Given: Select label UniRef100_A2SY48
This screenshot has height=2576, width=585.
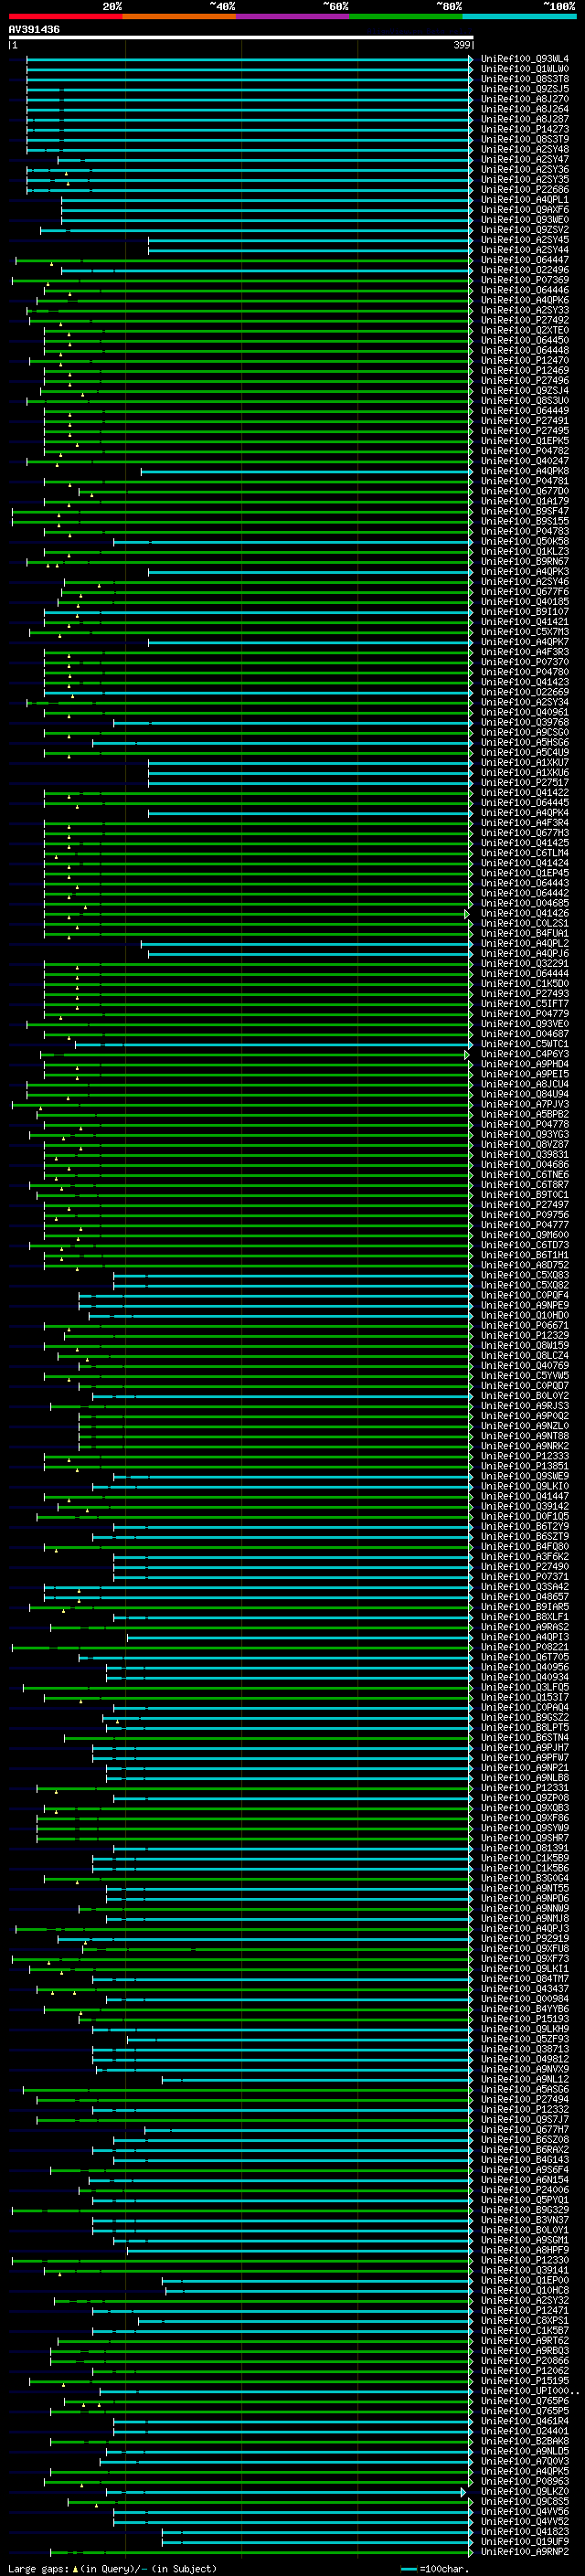Looking at the screenshot, I should [525, 149].
